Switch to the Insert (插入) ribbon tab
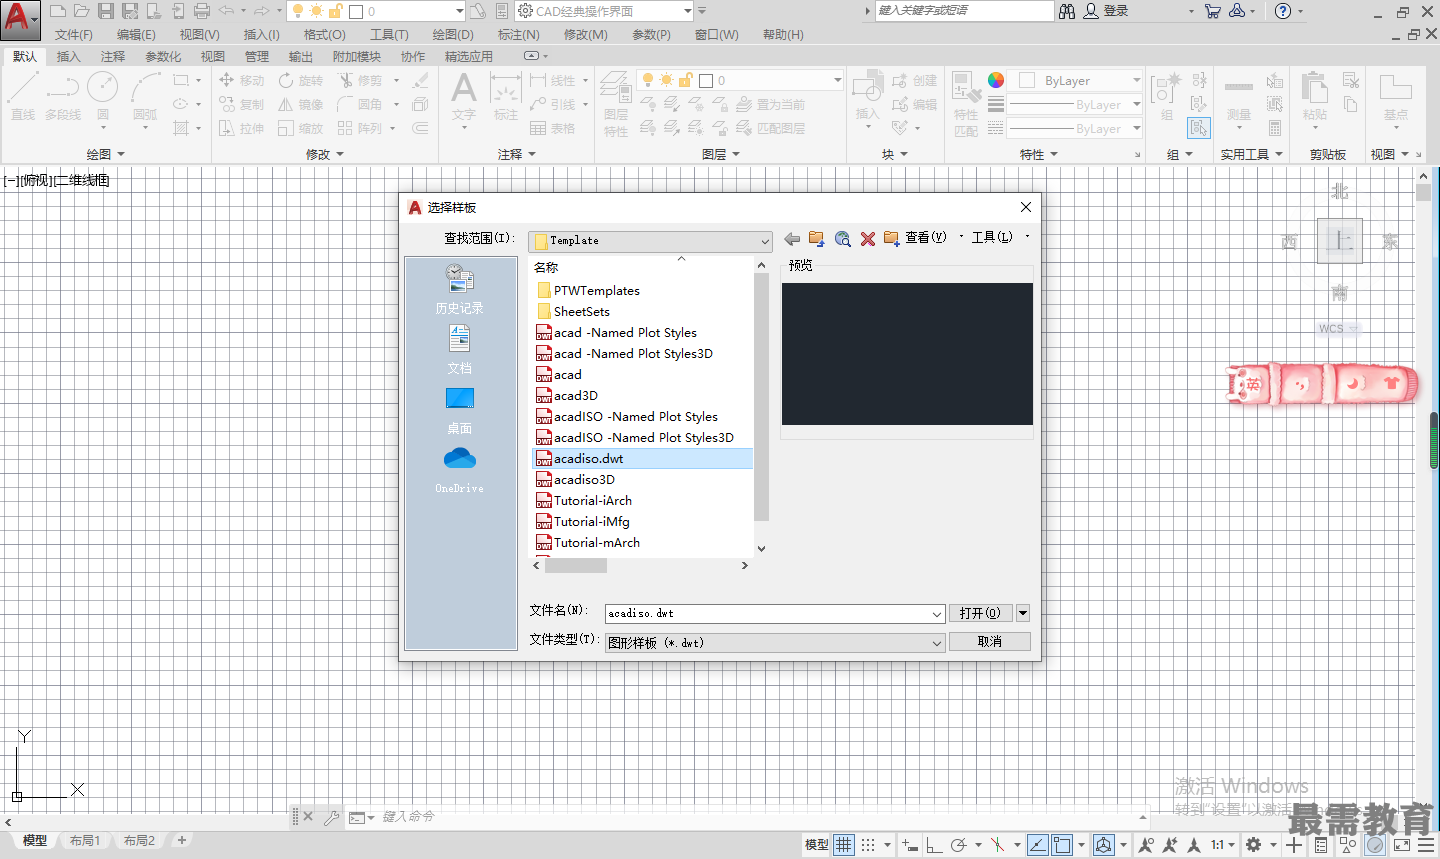This screenshot has width=1440, height=859. (69, 56)
